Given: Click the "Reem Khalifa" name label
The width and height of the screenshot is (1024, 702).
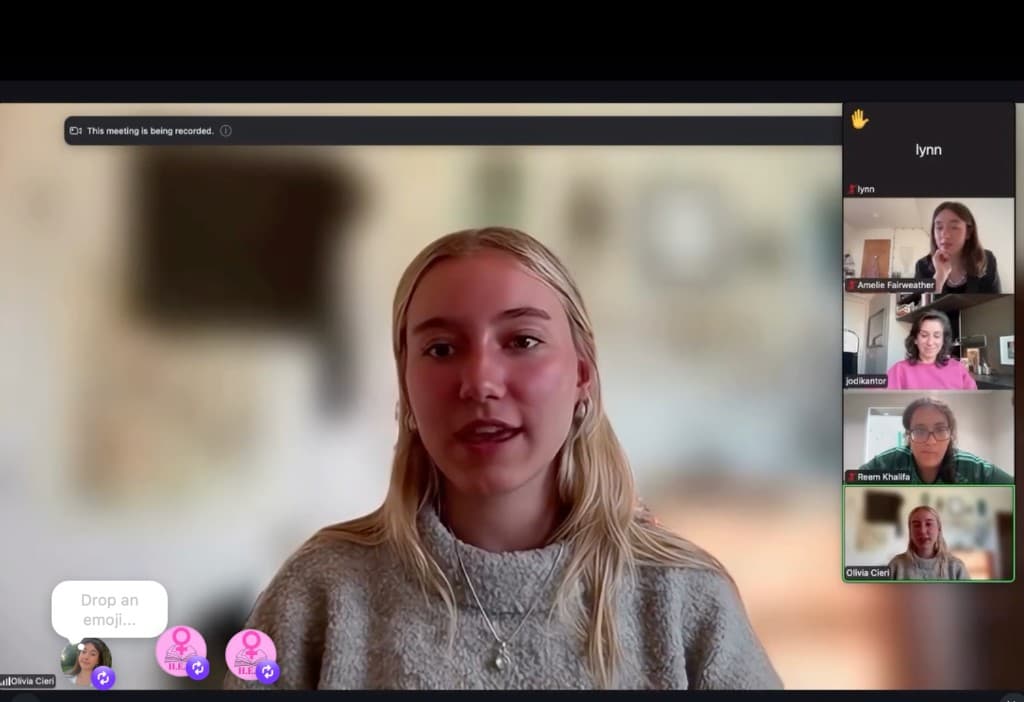Looking at the screenshot, I should 883,477.
